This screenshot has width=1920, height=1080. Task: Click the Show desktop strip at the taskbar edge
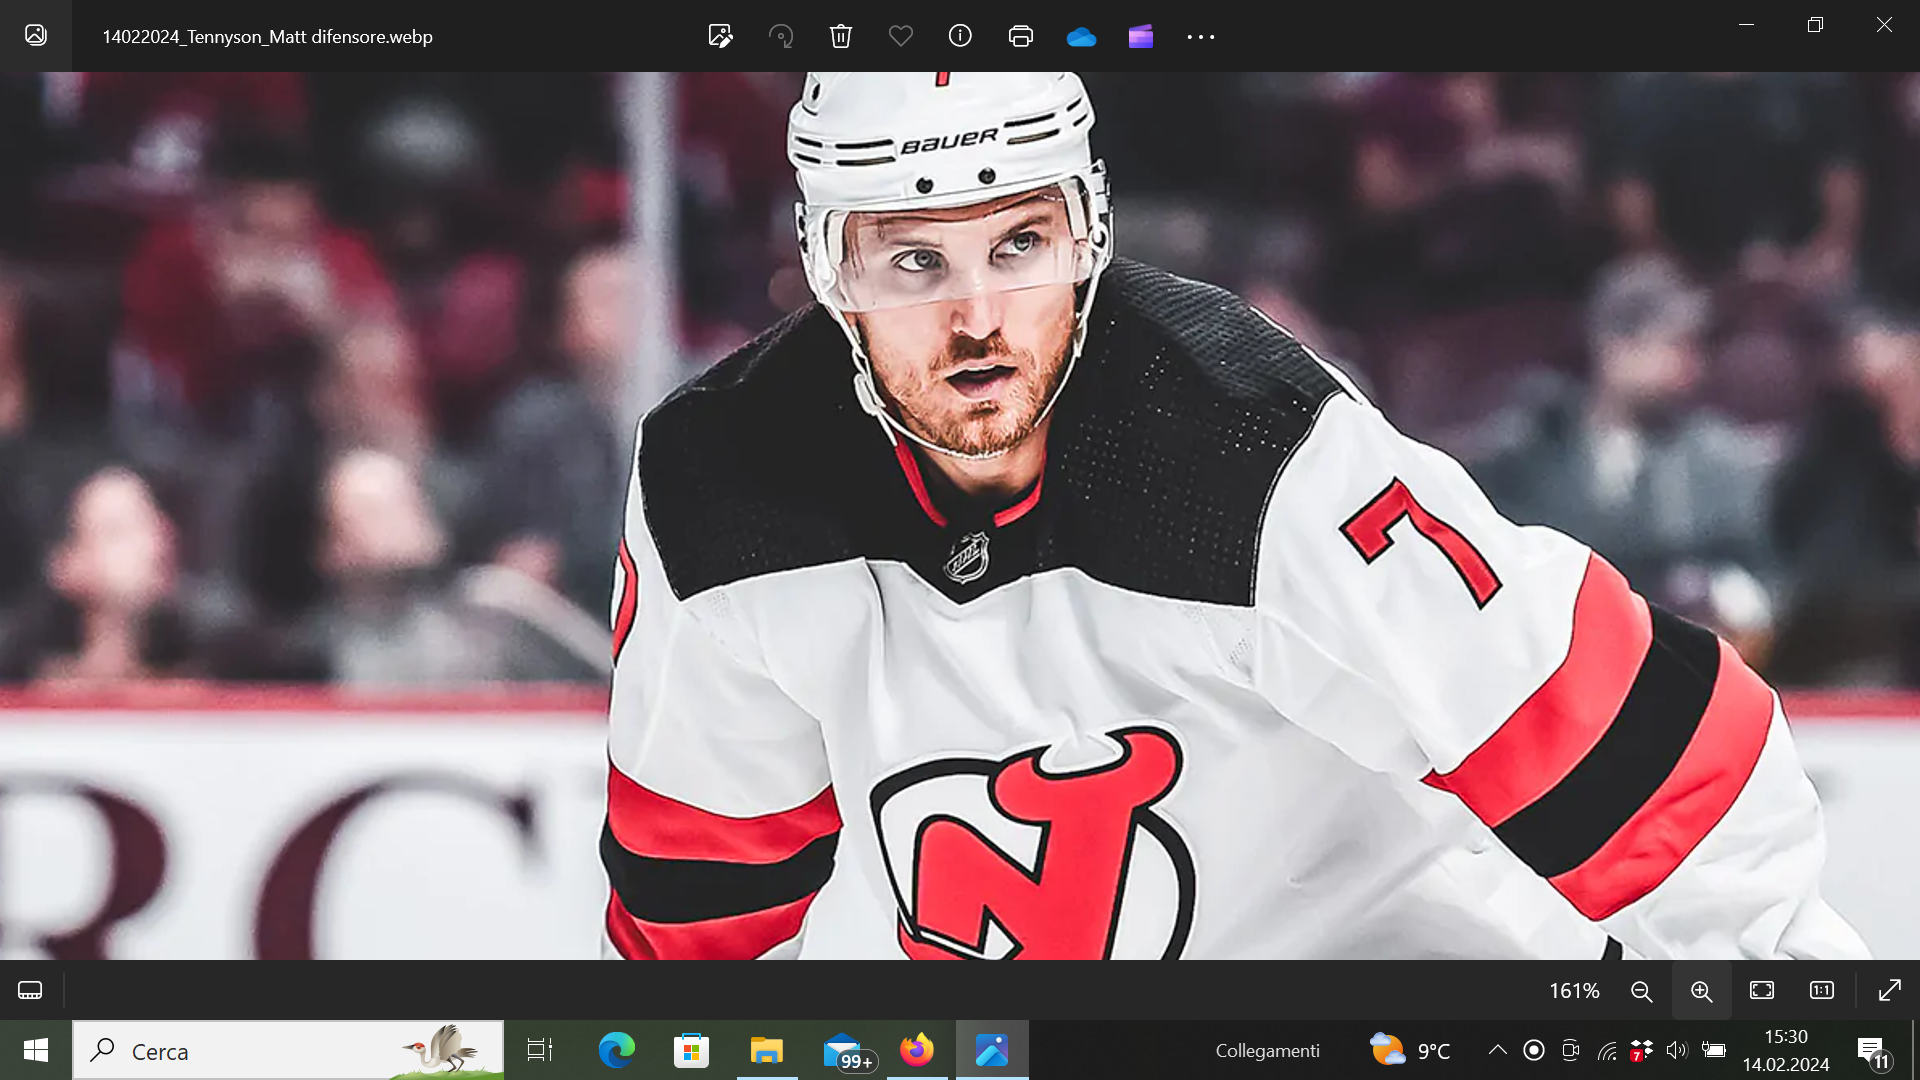point(1915,1050)
